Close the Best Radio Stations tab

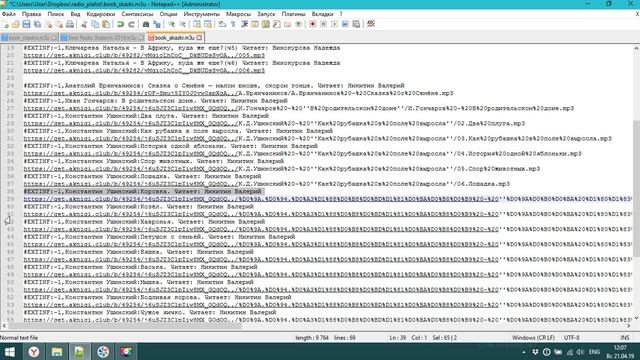pyautogui.click(x=141, y=38)
